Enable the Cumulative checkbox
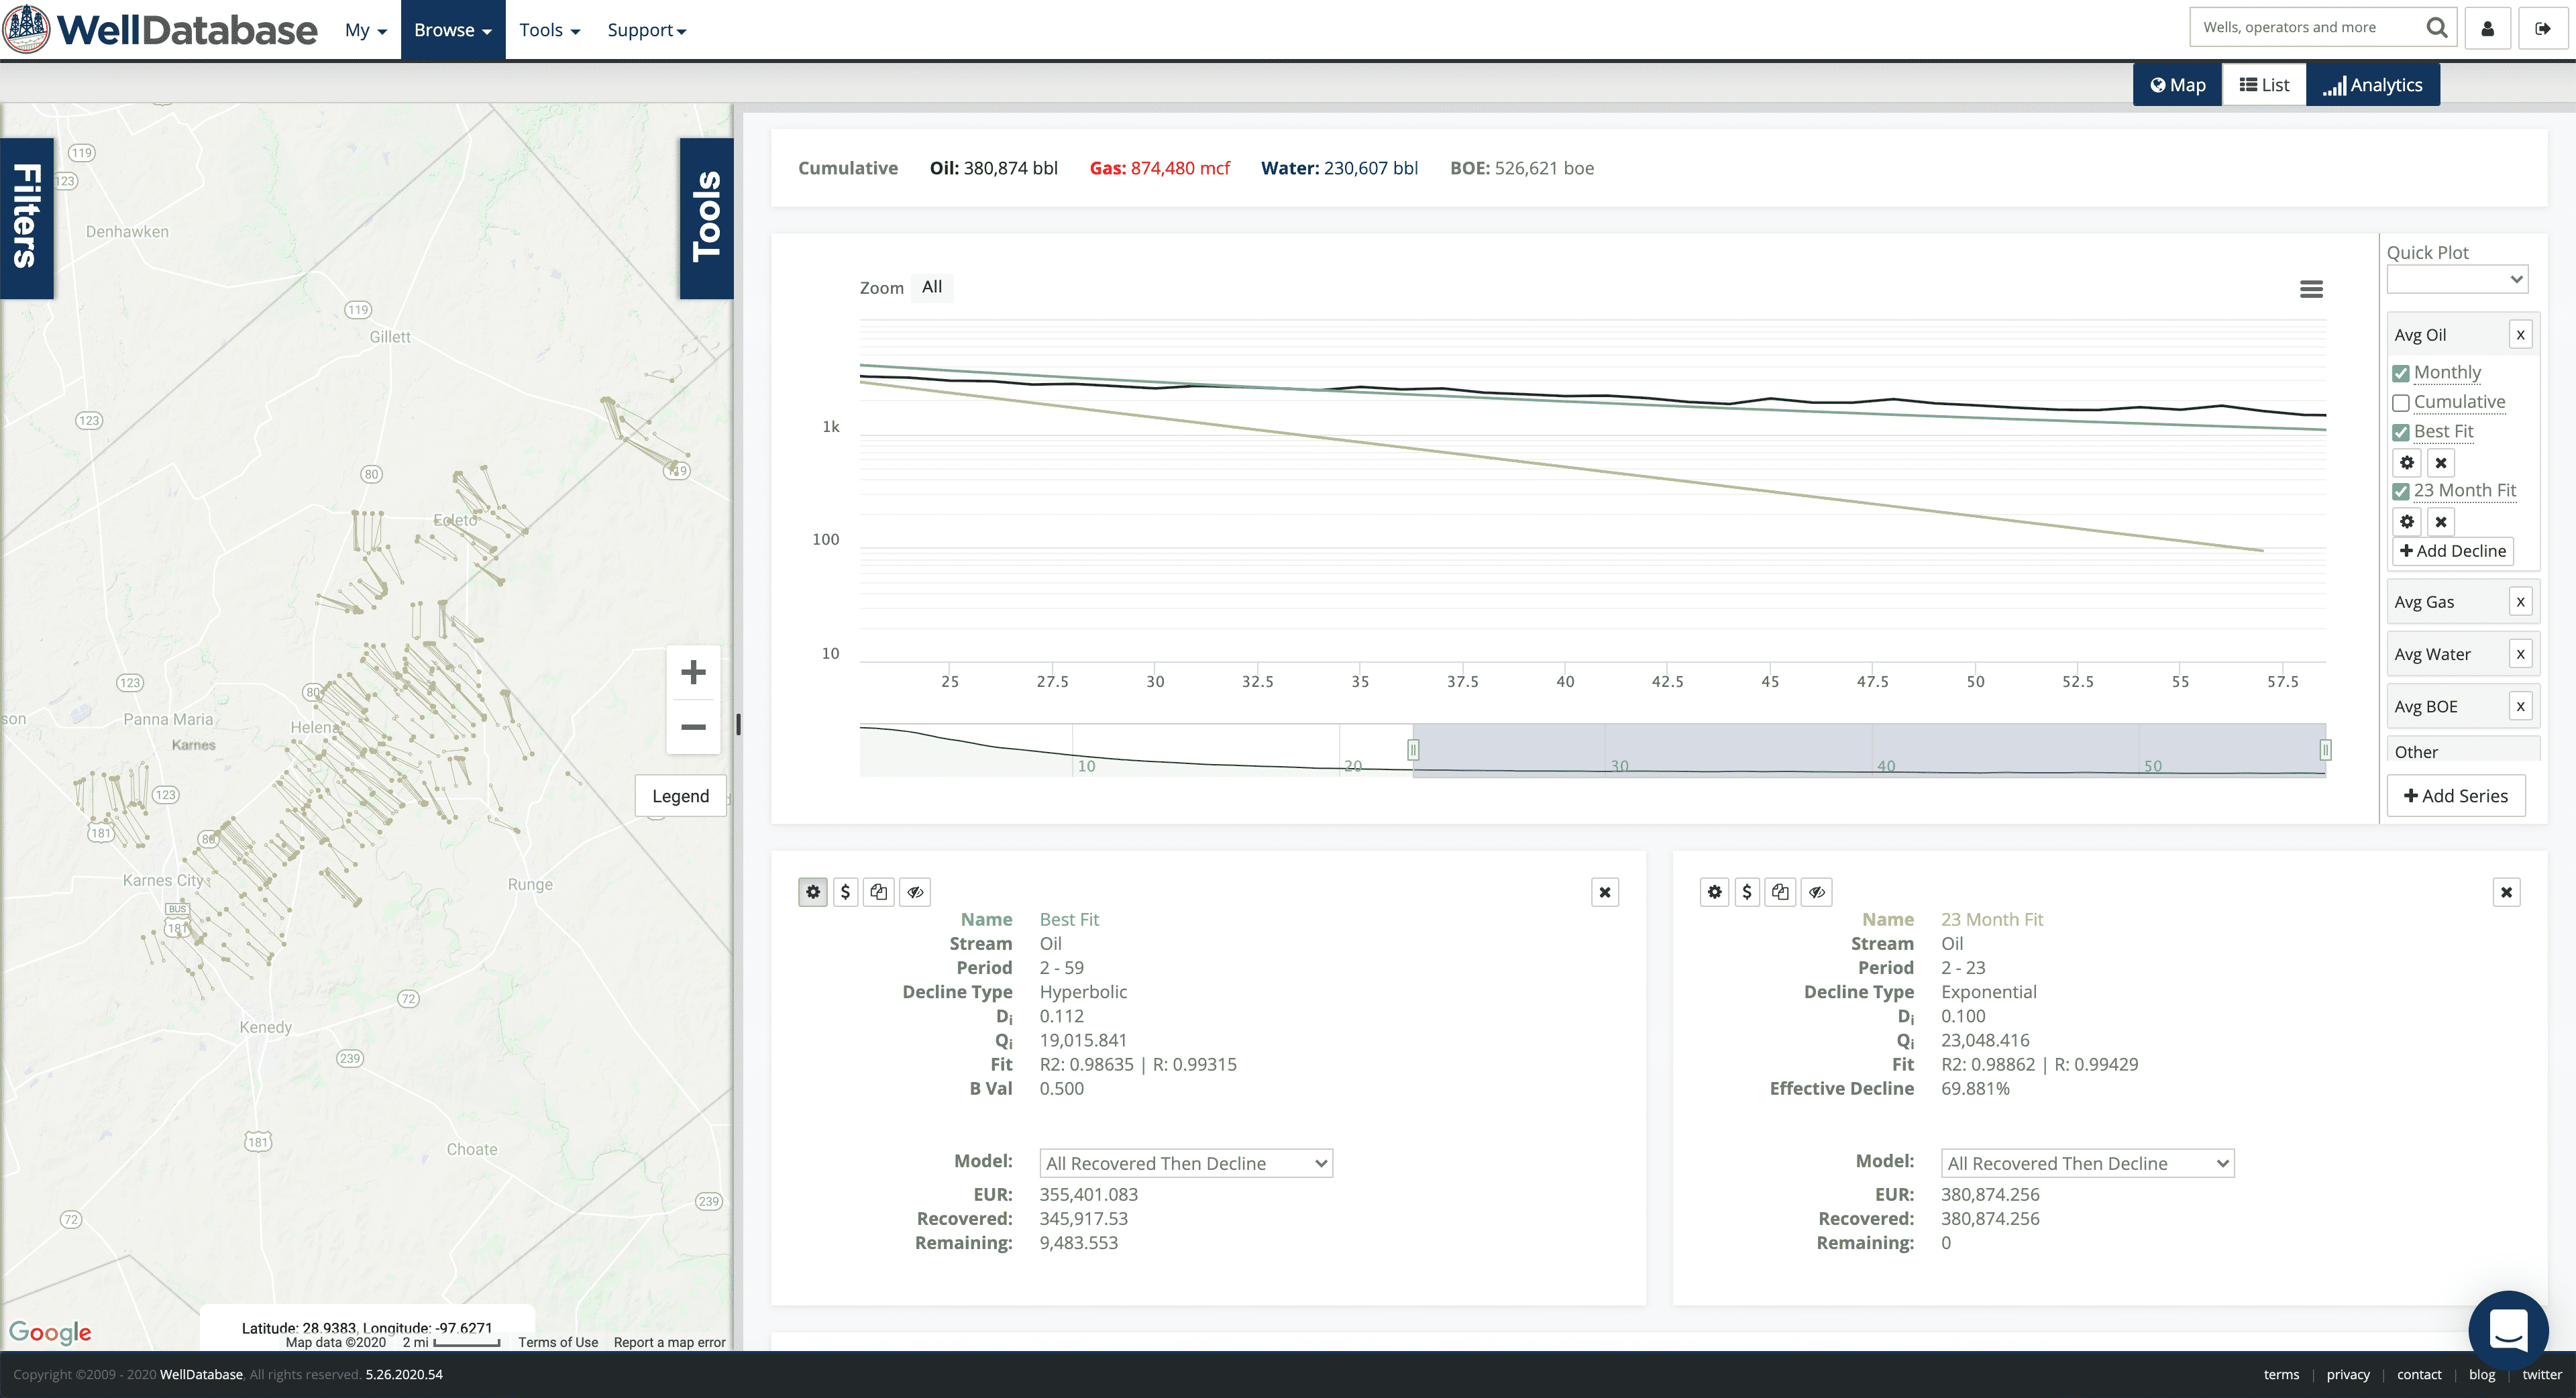 [x=2401, y=403]
